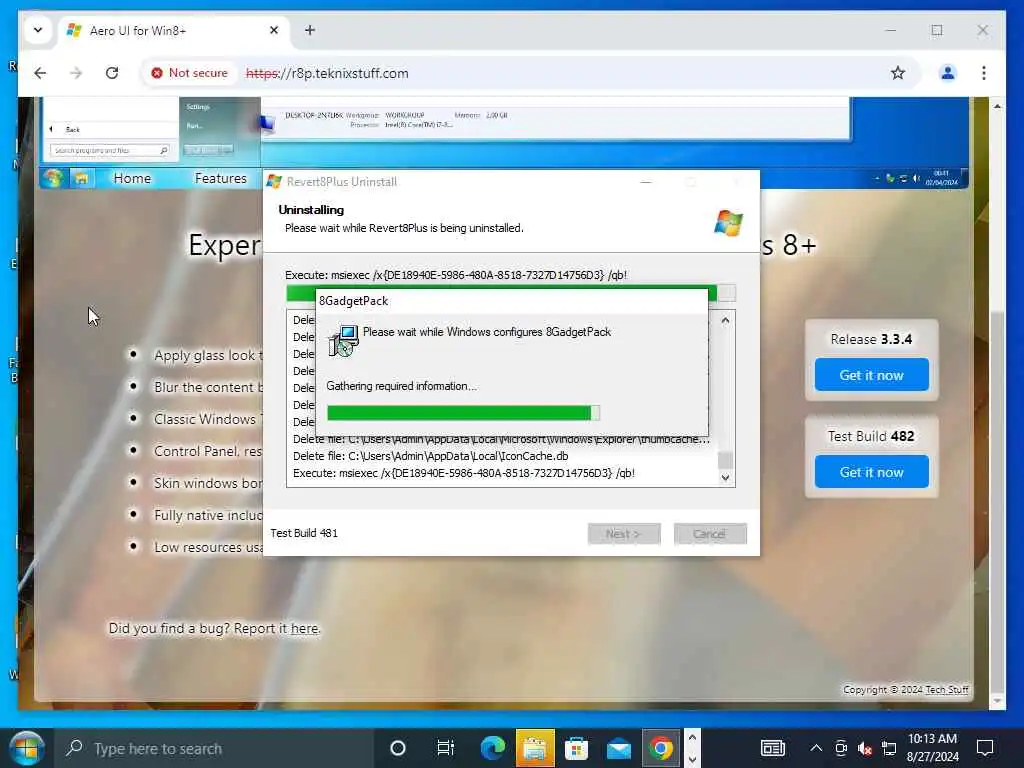Open Chrome three-dot menu
The height and width of the screenshot is (768, 1024).
pos(984,73)
